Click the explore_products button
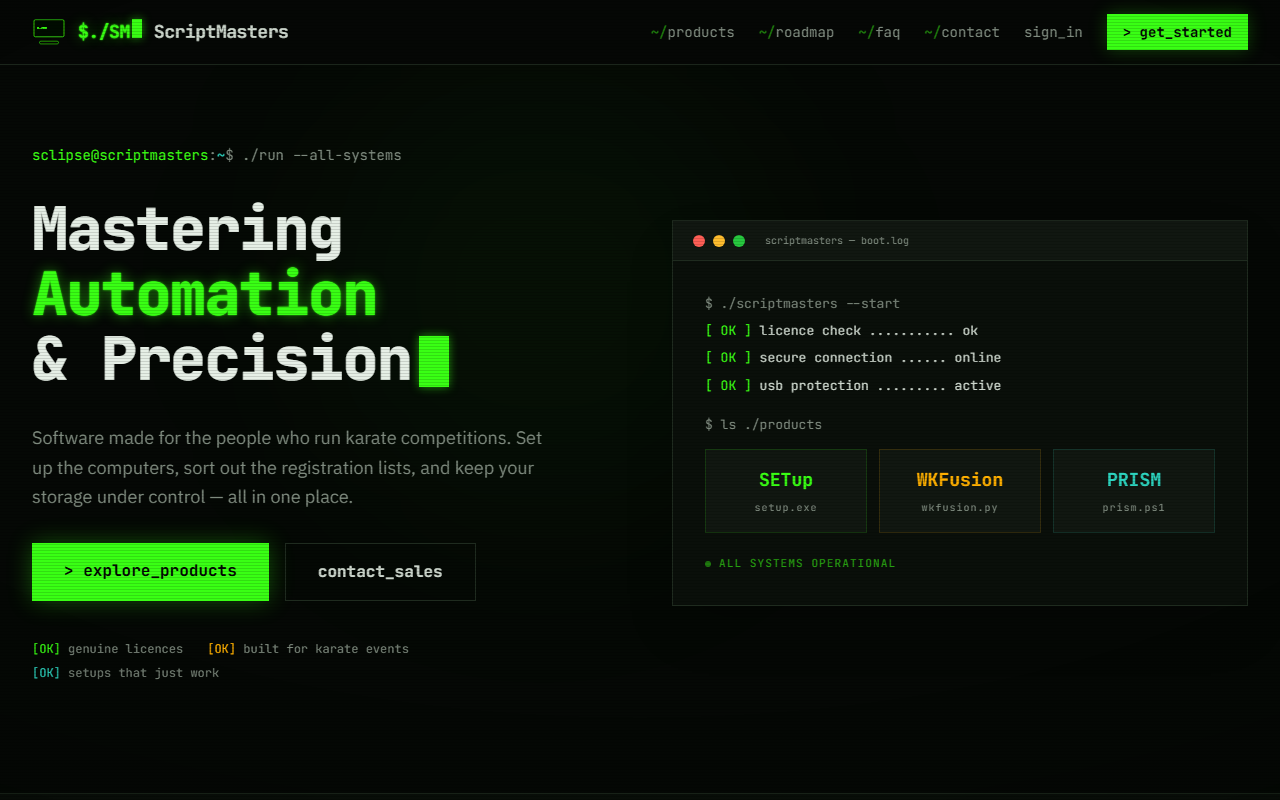1280x800 pixels. (x=150, y=572)
